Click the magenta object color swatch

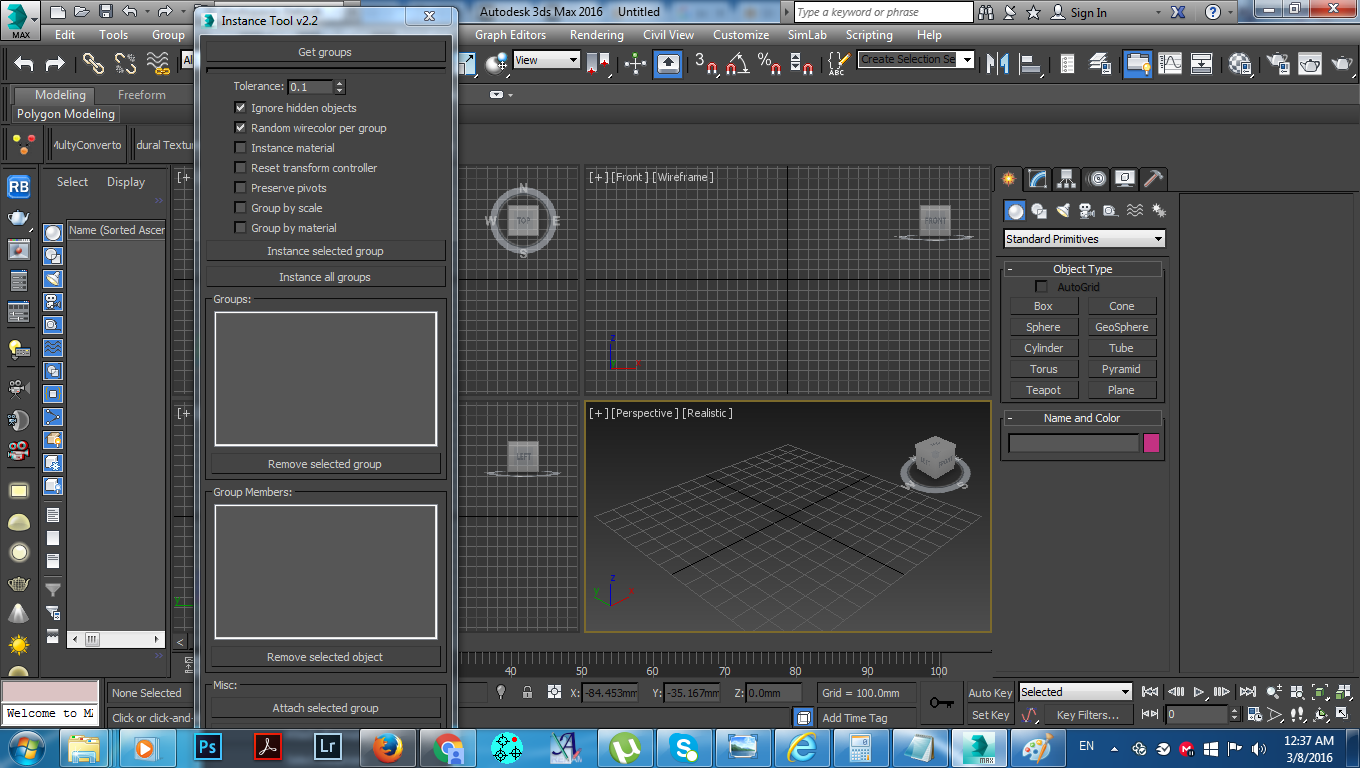[x=1151, y=443]
